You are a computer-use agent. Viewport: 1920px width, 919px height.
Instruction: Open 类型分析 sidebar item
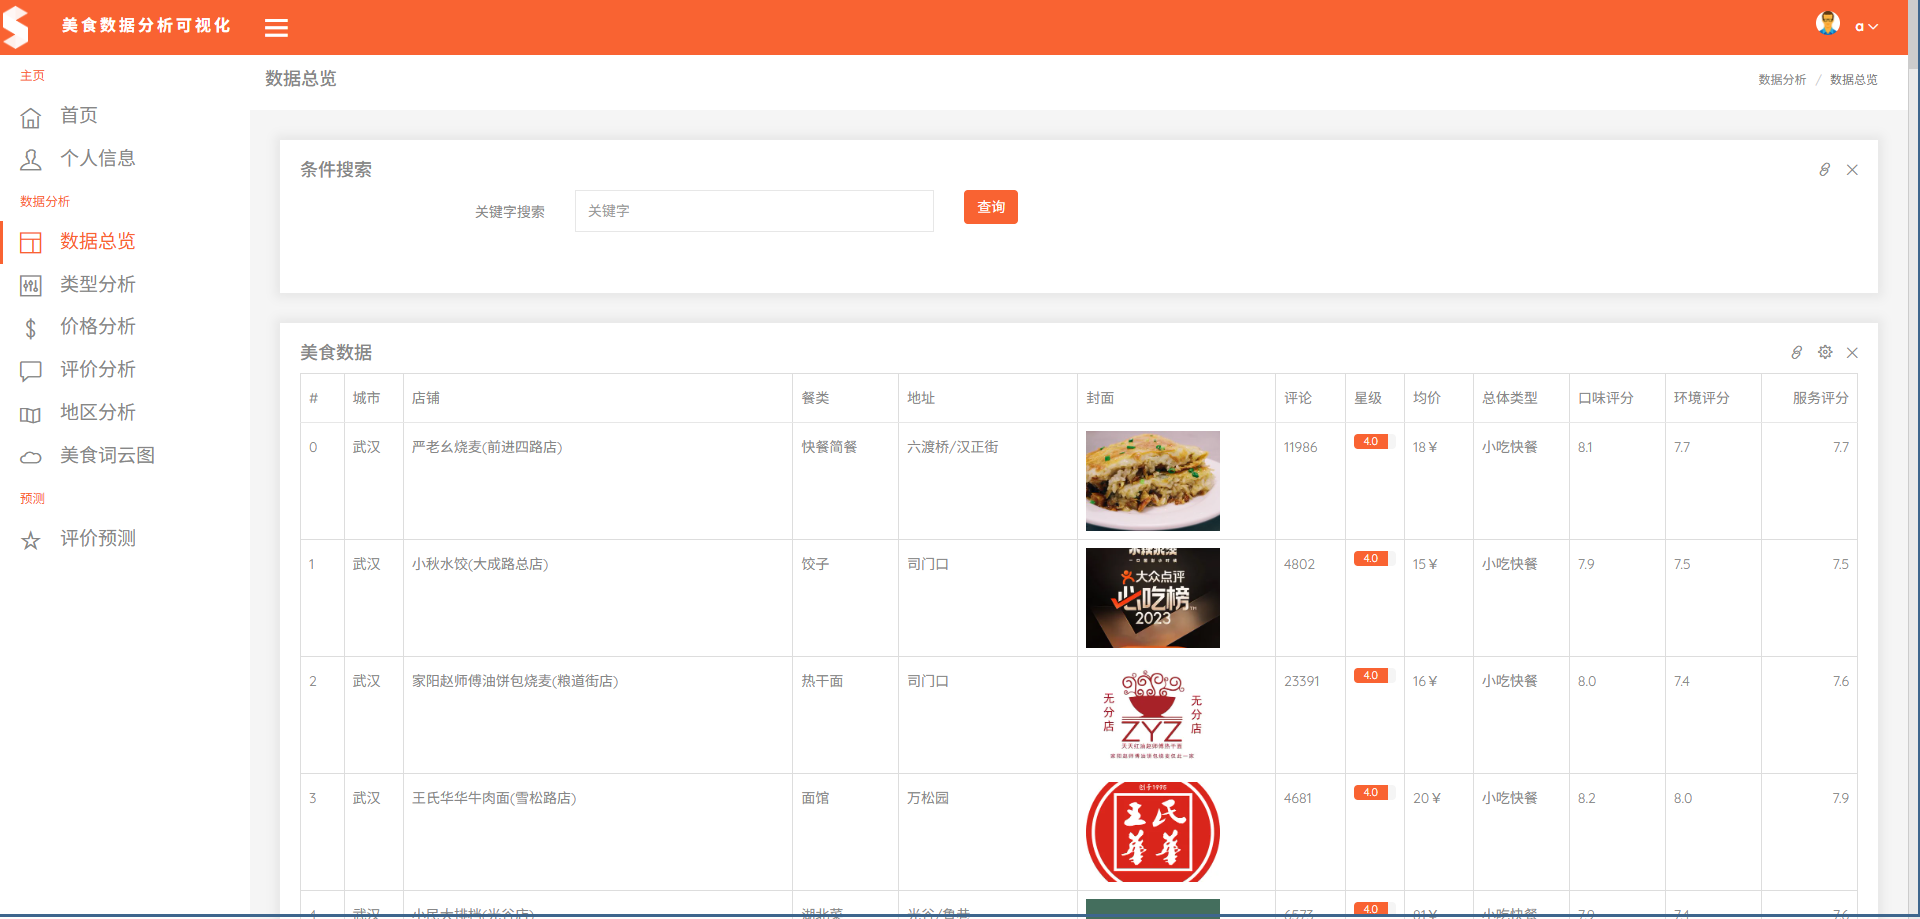coord(98,285)
